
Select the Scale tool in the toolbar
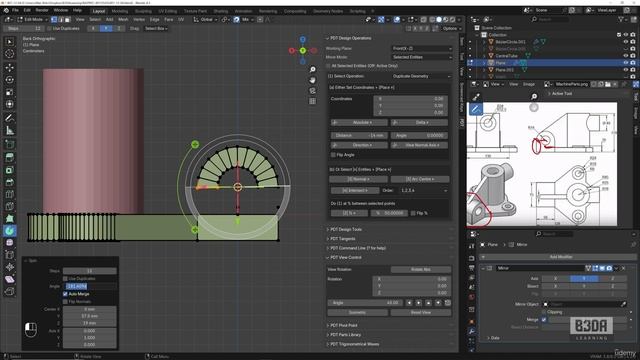(10, 92)
